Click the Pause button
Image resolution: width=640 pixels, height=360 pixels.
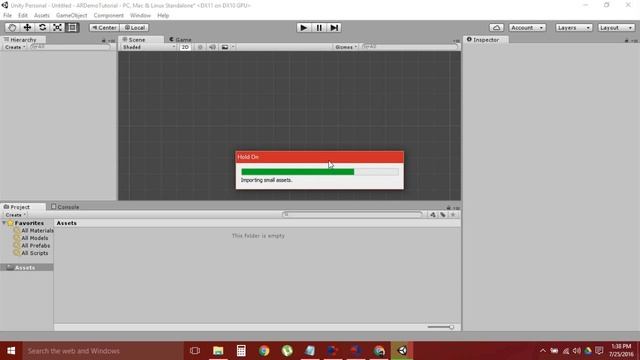click(x=319, y=27)
